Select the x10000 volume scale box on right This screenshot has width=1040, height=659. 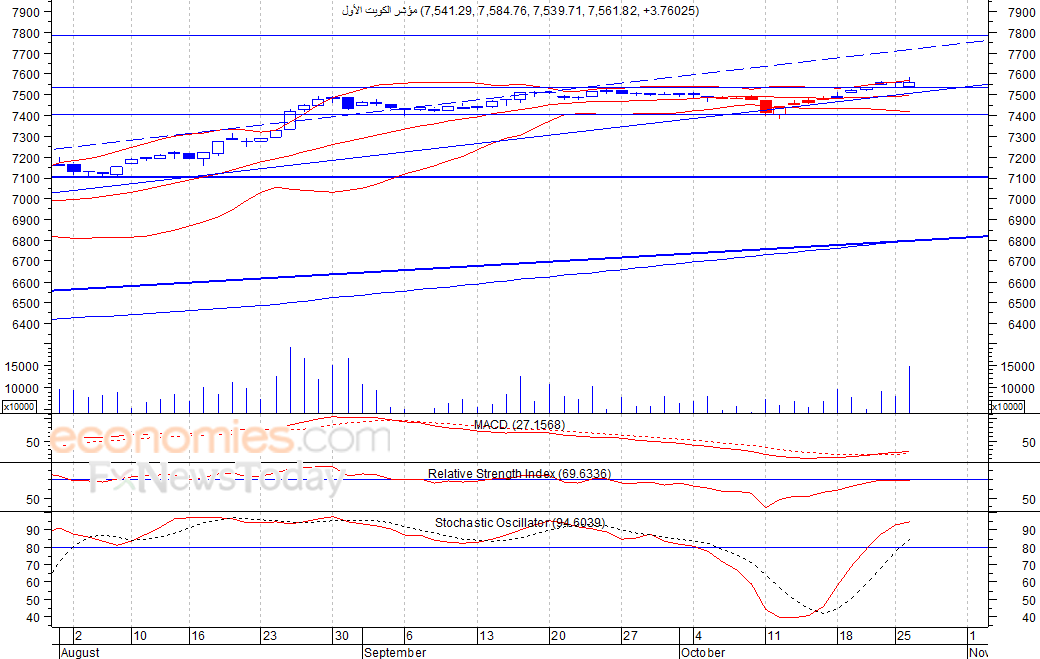1007,406
